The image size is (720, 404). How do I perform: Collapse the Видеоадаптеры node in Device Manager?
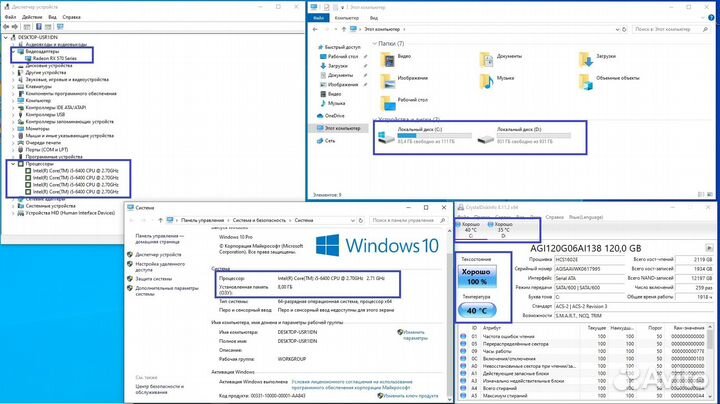[x=13, y=51]
